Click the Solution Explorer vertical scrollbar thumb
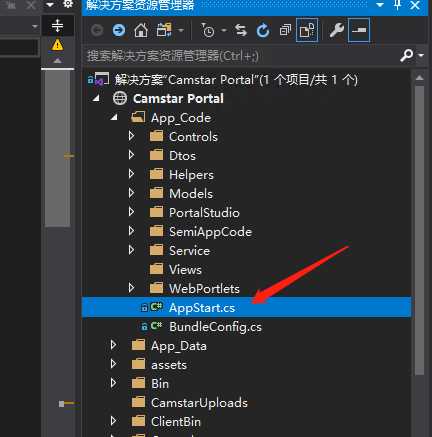 (420, 230)
